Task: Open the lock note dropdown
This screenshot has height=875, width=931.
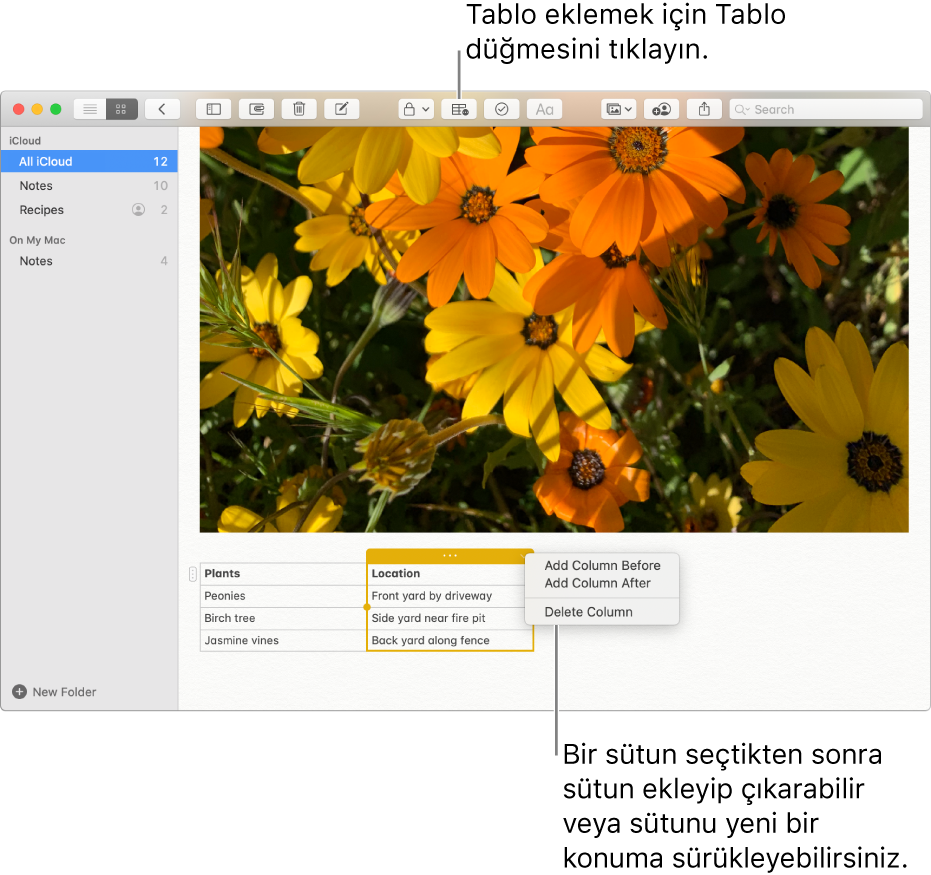Action: 416,109
